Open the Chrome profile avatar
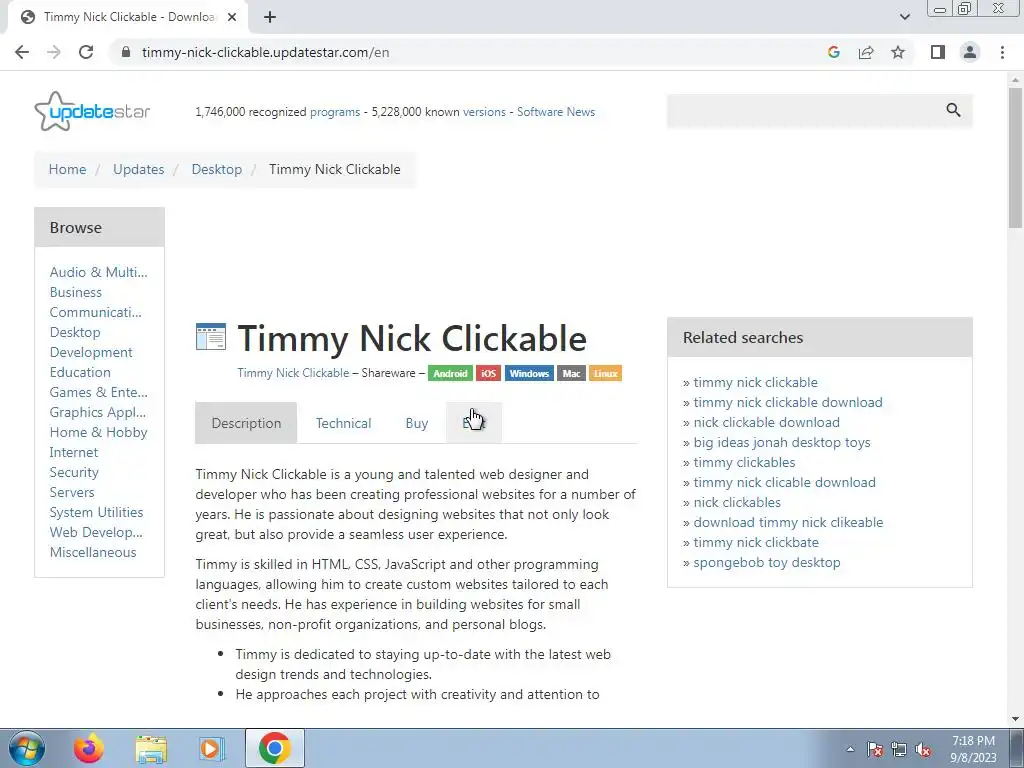 pyautogui.click(x=970, y=52)
